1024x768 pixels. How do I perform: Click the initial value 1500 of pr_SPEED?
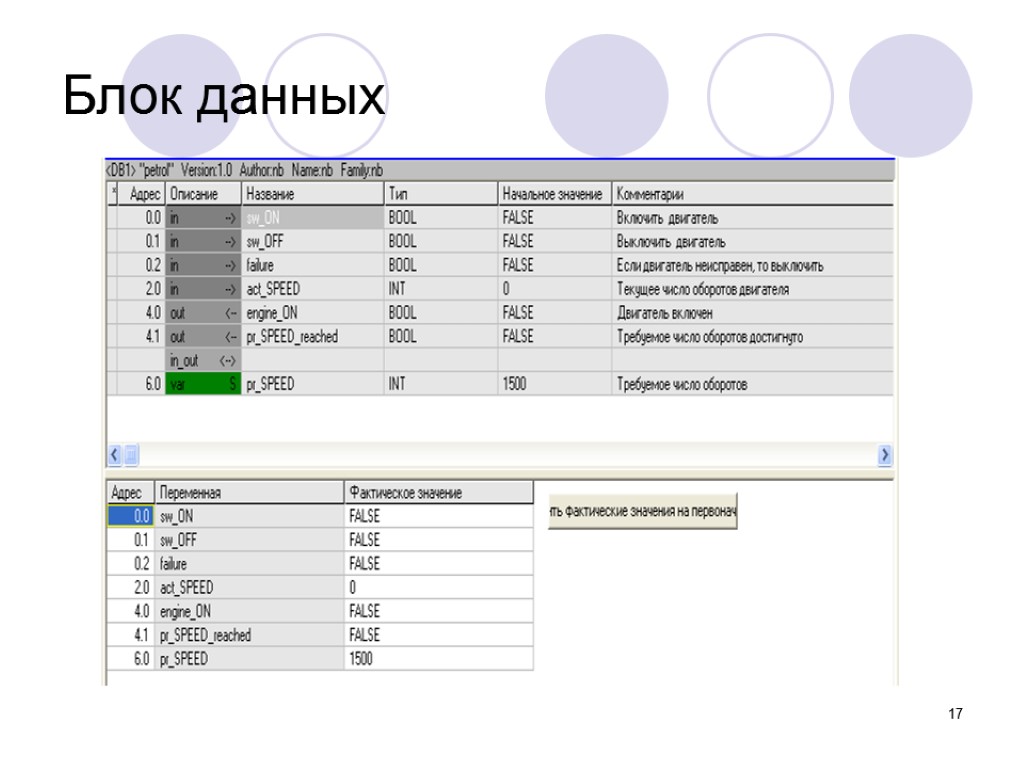click(554, 384)
